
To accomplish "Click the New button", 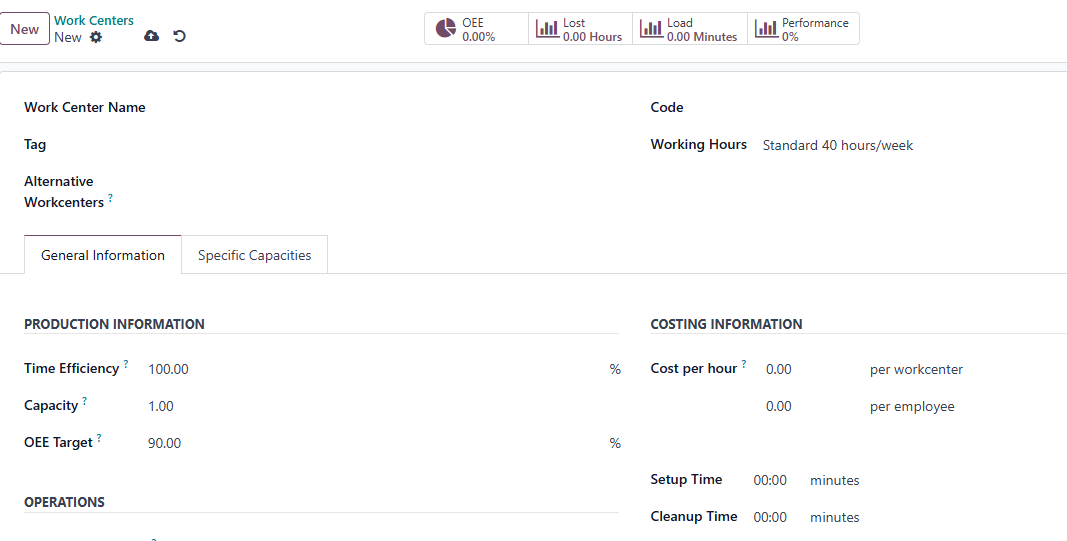I will 24,29.
